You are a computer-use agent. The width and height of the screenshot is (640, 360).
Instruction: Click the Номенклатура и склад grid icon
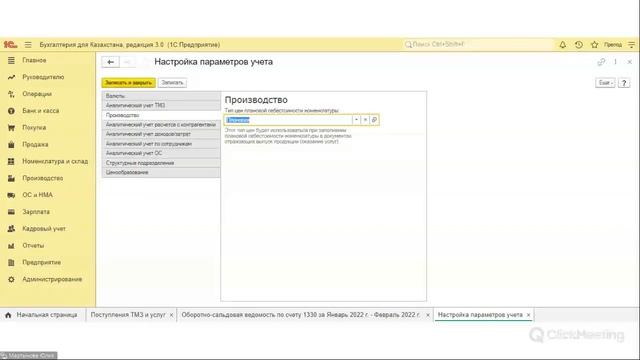pyautogui.click(x=11, y=162)
